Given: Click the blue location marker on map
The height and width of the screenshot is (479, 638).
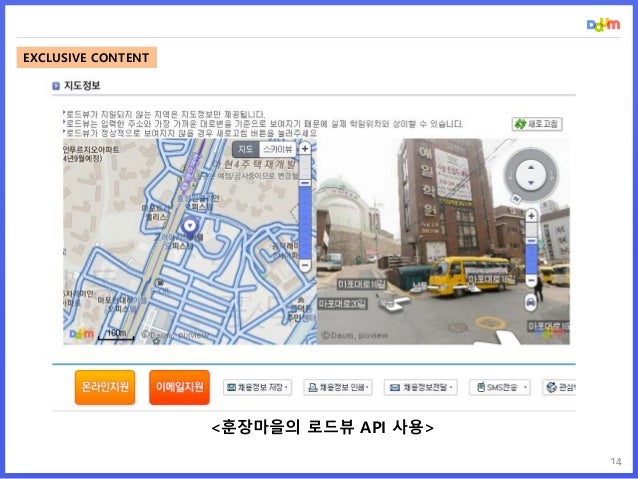Looking at the screenshot, I should pos(189,225).
